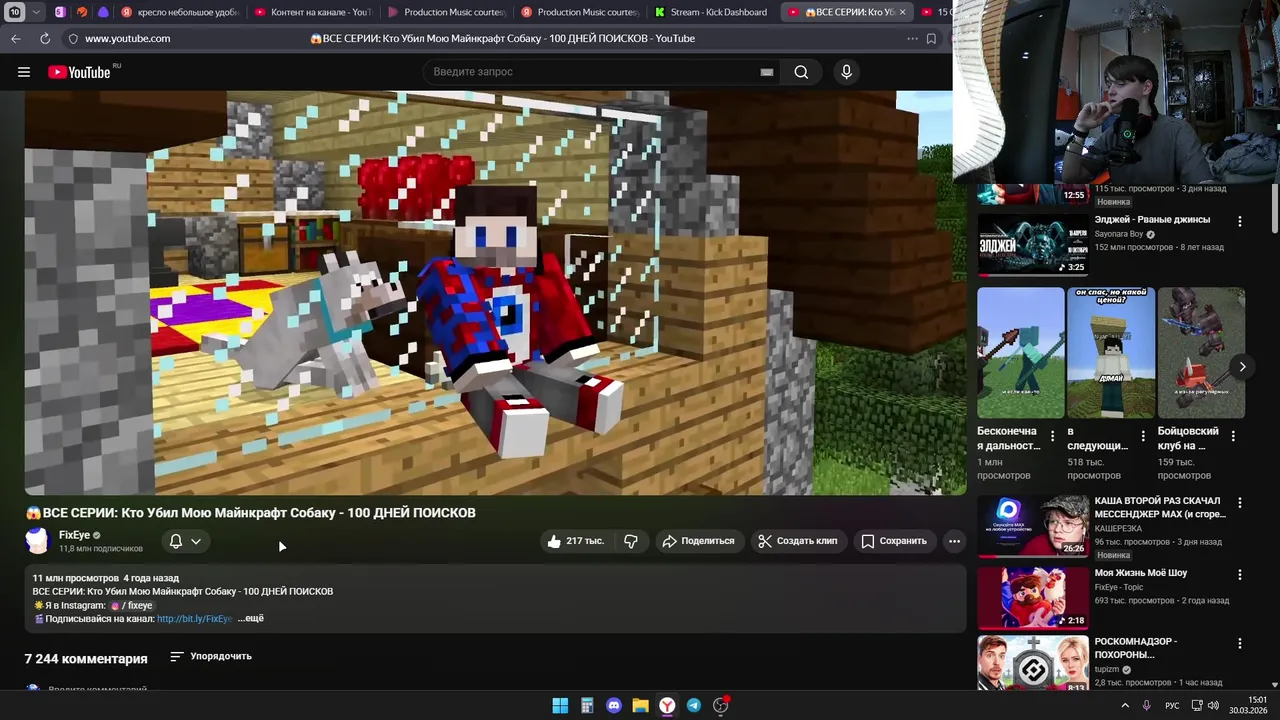
Task: Start voice search with microphone
Action: (x=846, y=72)
